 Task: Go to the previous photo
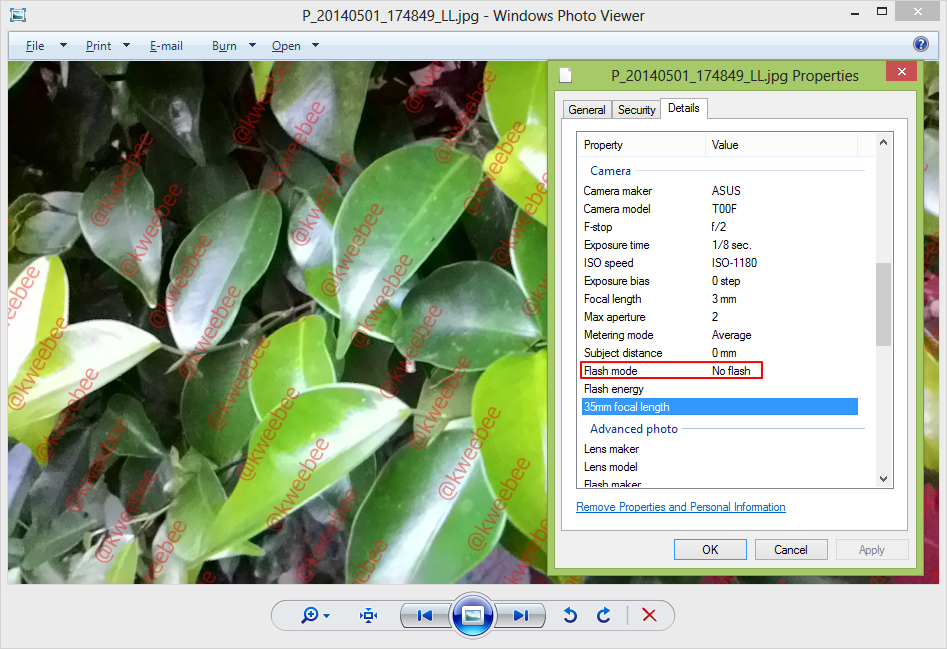(425, 615)
